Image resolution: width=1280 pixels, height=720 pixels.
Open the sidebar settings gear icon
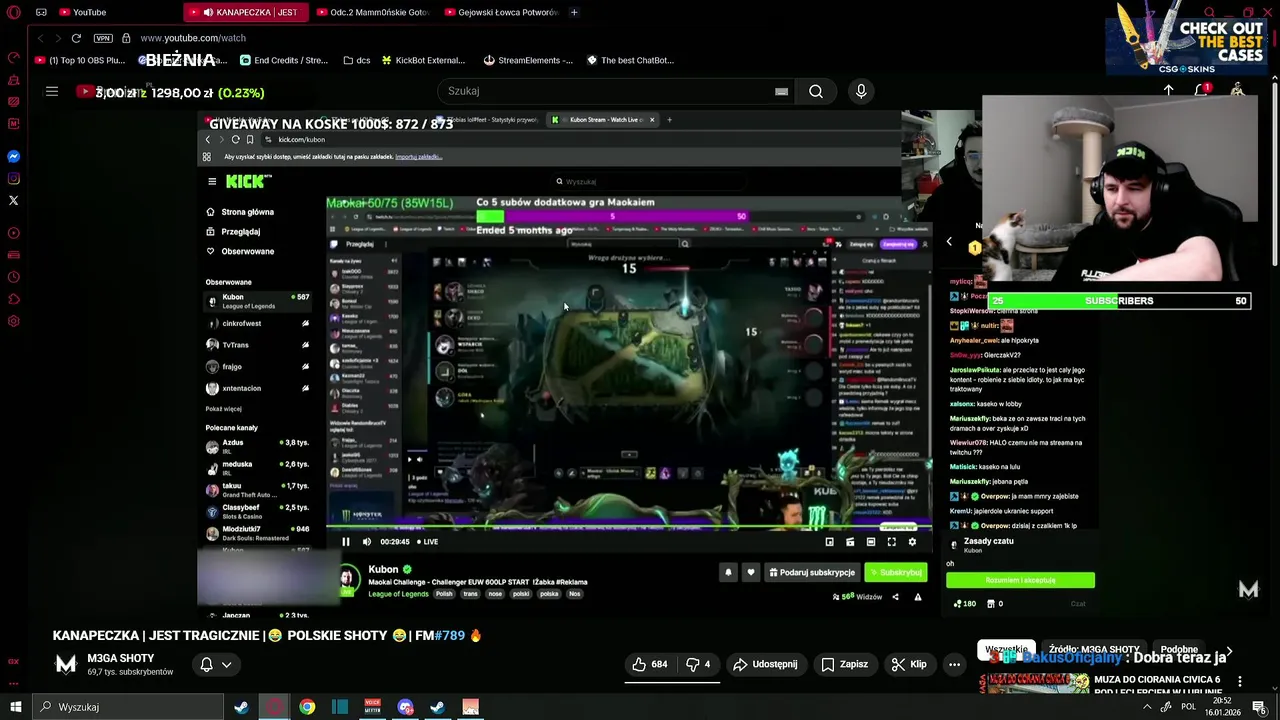pos(13,321)
